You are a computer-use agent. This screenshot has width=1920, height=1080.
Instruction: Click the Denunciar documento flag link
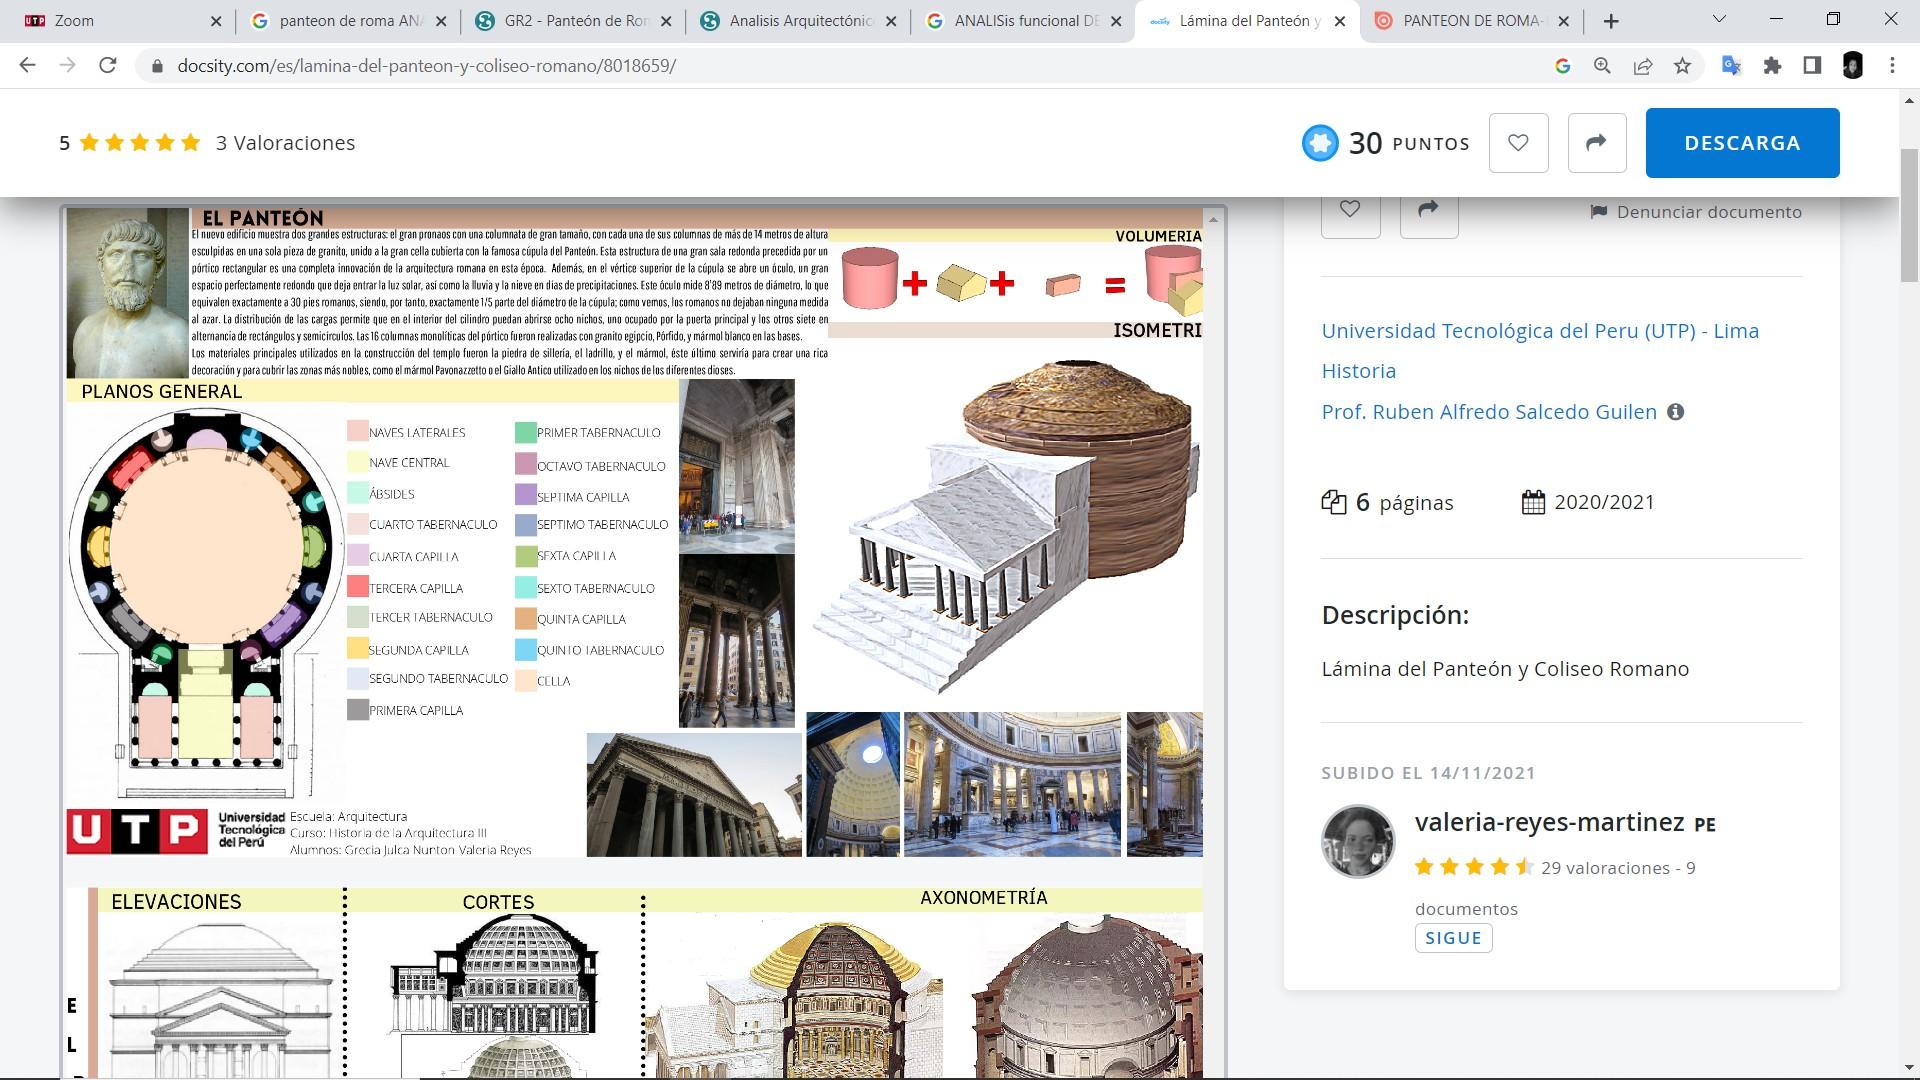(1696, 212)
